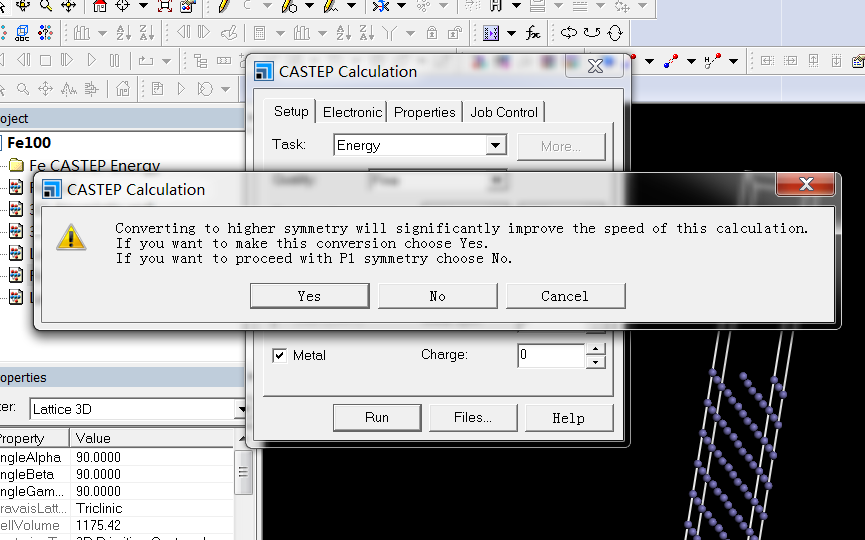
Task: Click the fx function icon
Action: [532, 33]
